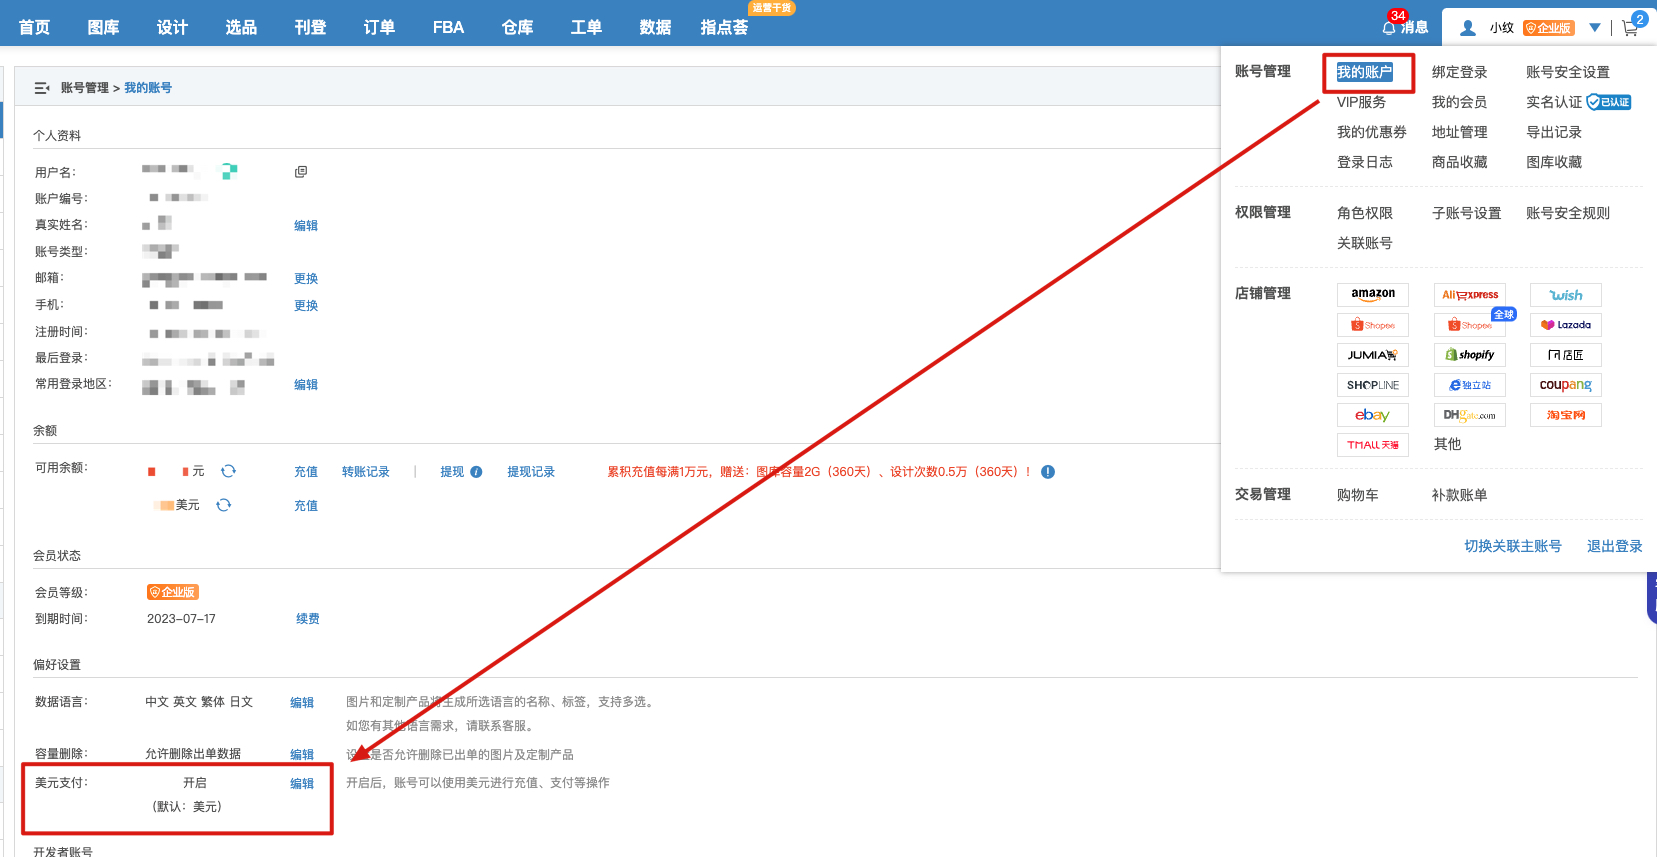Select 我的账户 in account menu
This screenshot has height=857, width=1657.
(x=1365, y=72)
